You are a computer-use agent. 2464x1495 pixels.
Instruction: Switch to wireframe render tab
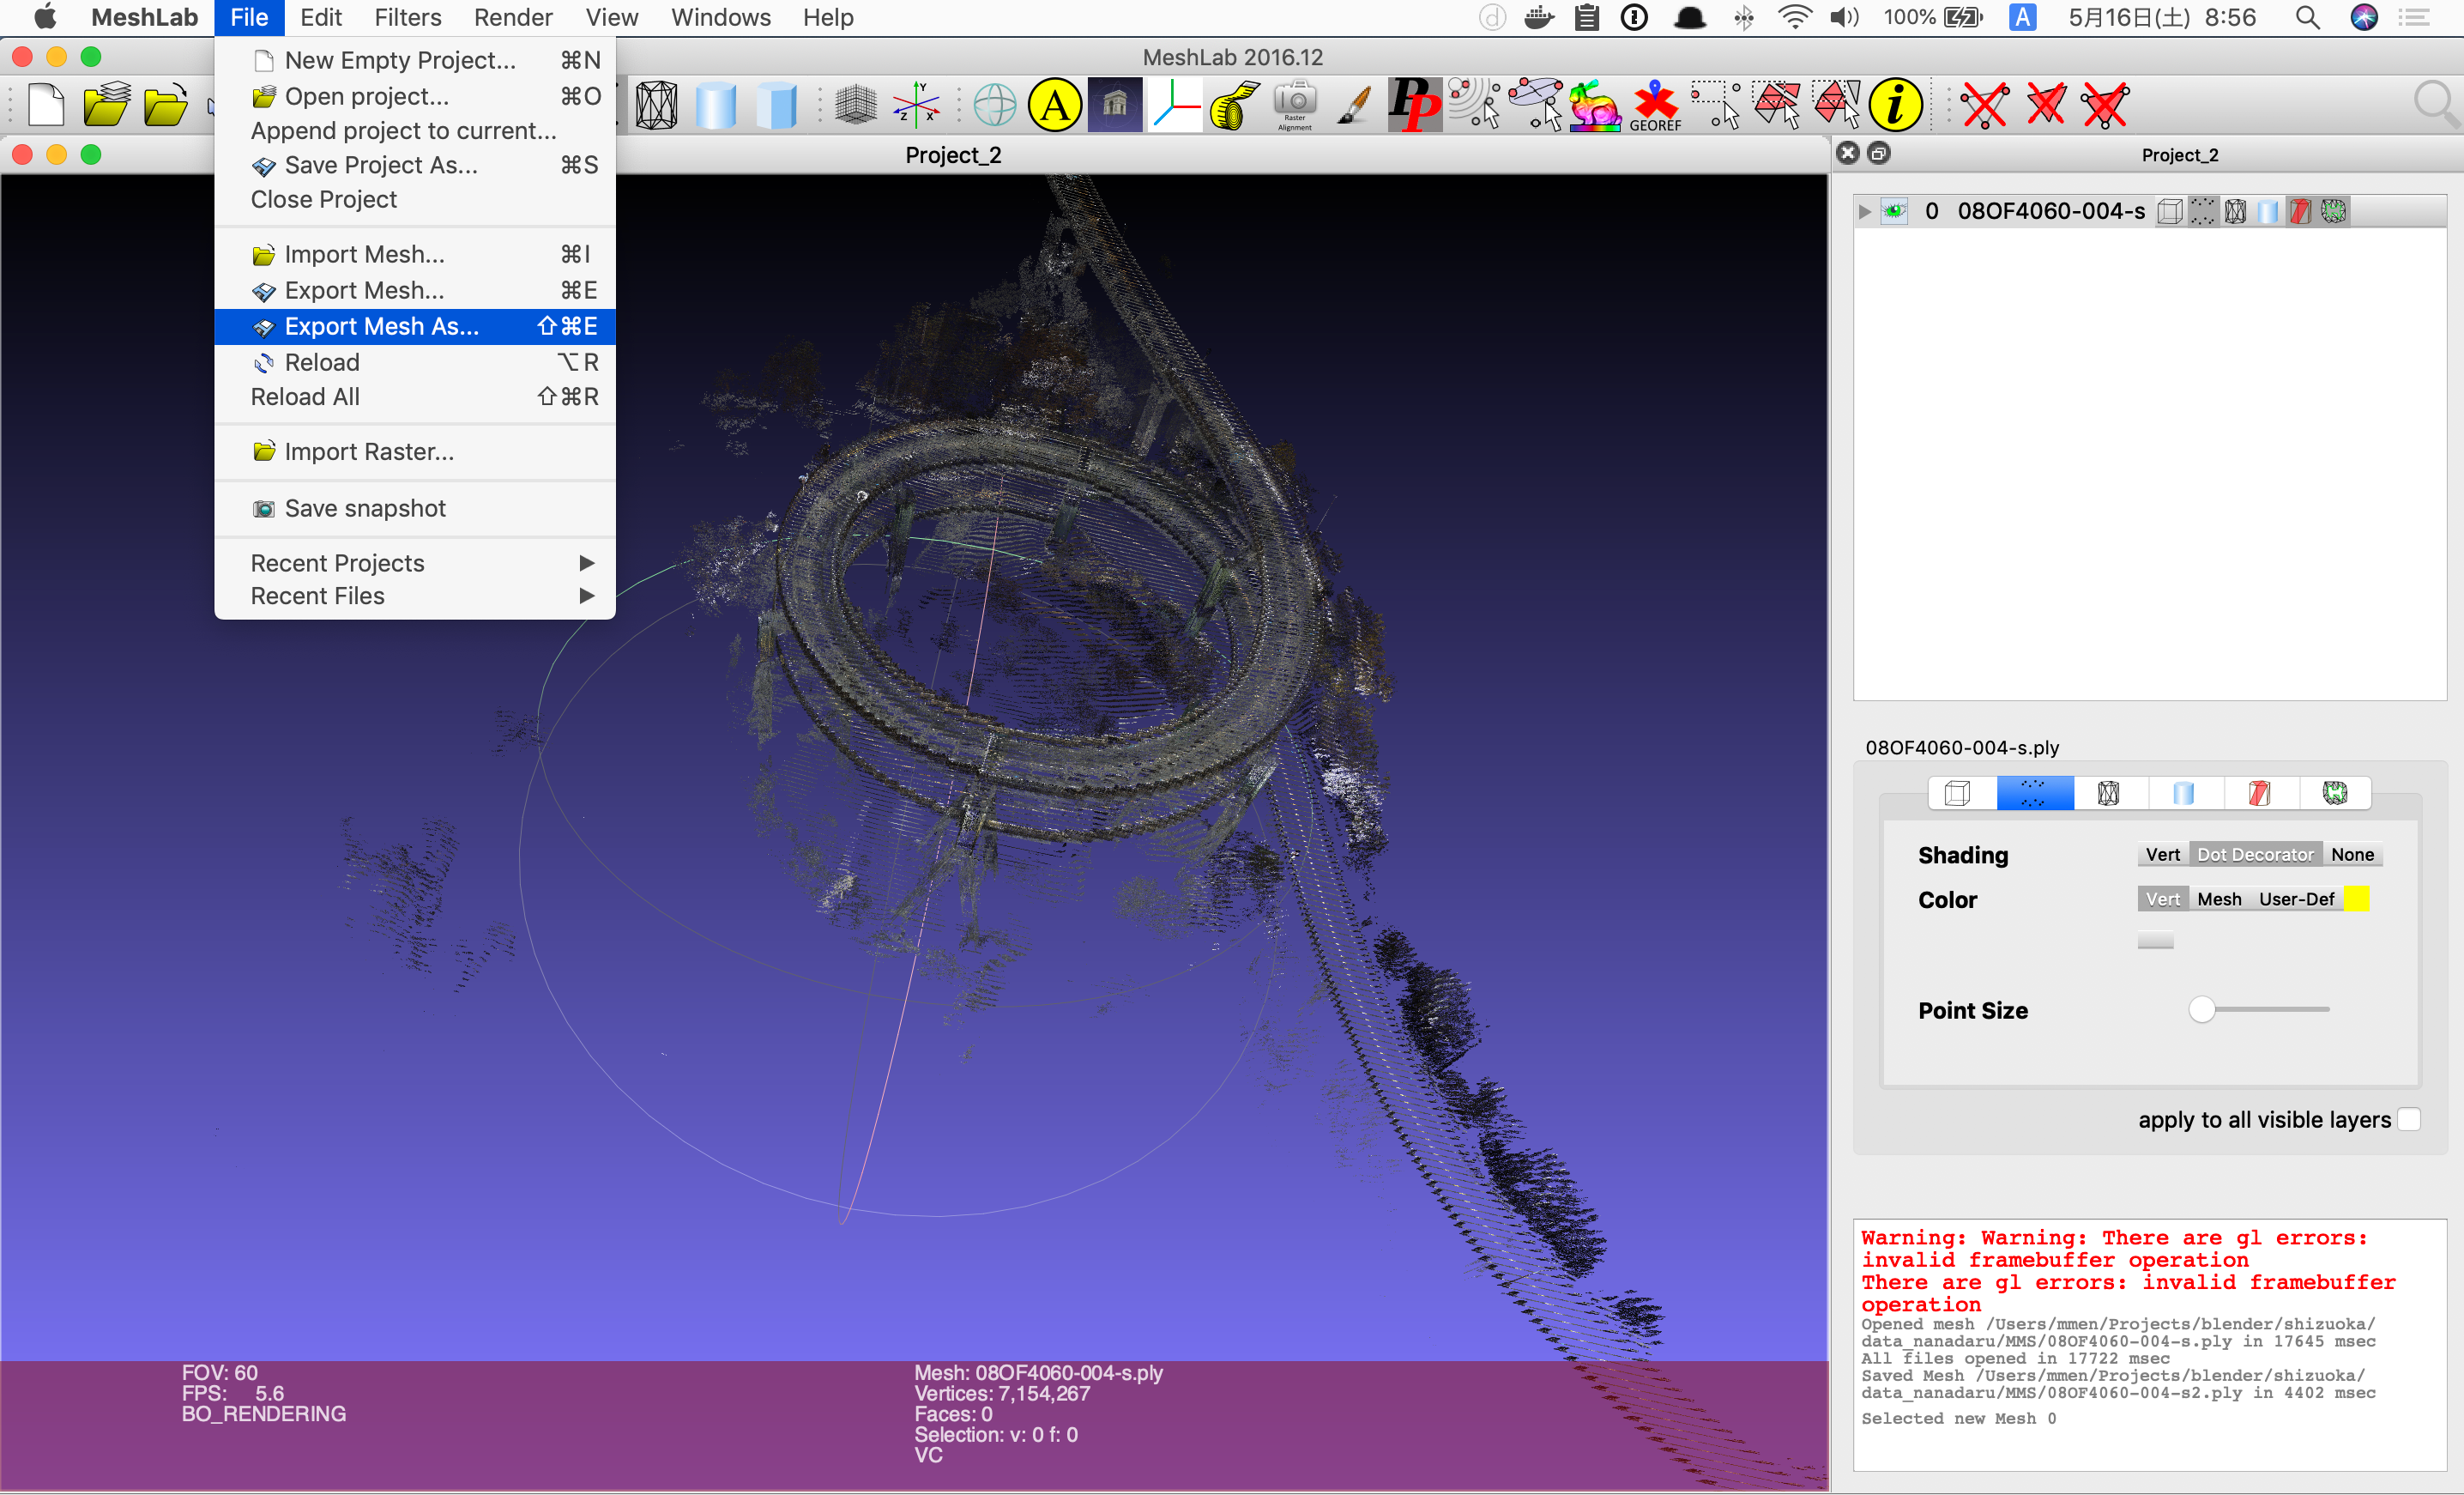point(2109,793)
